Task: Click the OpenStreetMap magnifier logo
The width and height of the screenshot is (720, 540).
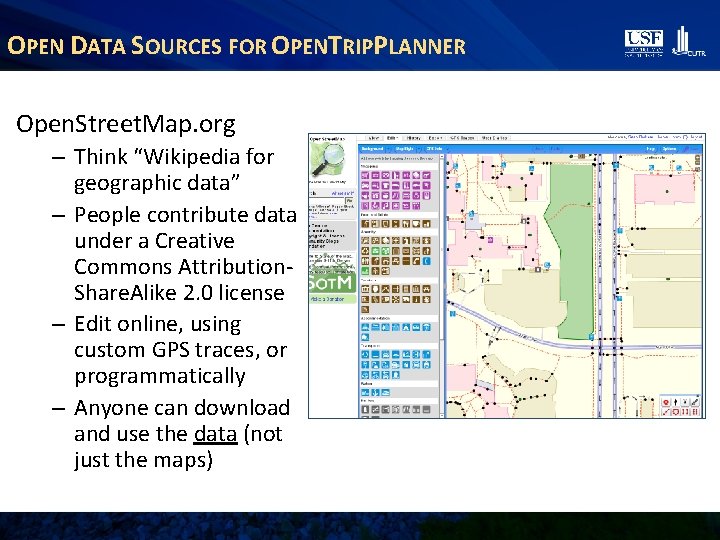Action: tap(327, 160)
